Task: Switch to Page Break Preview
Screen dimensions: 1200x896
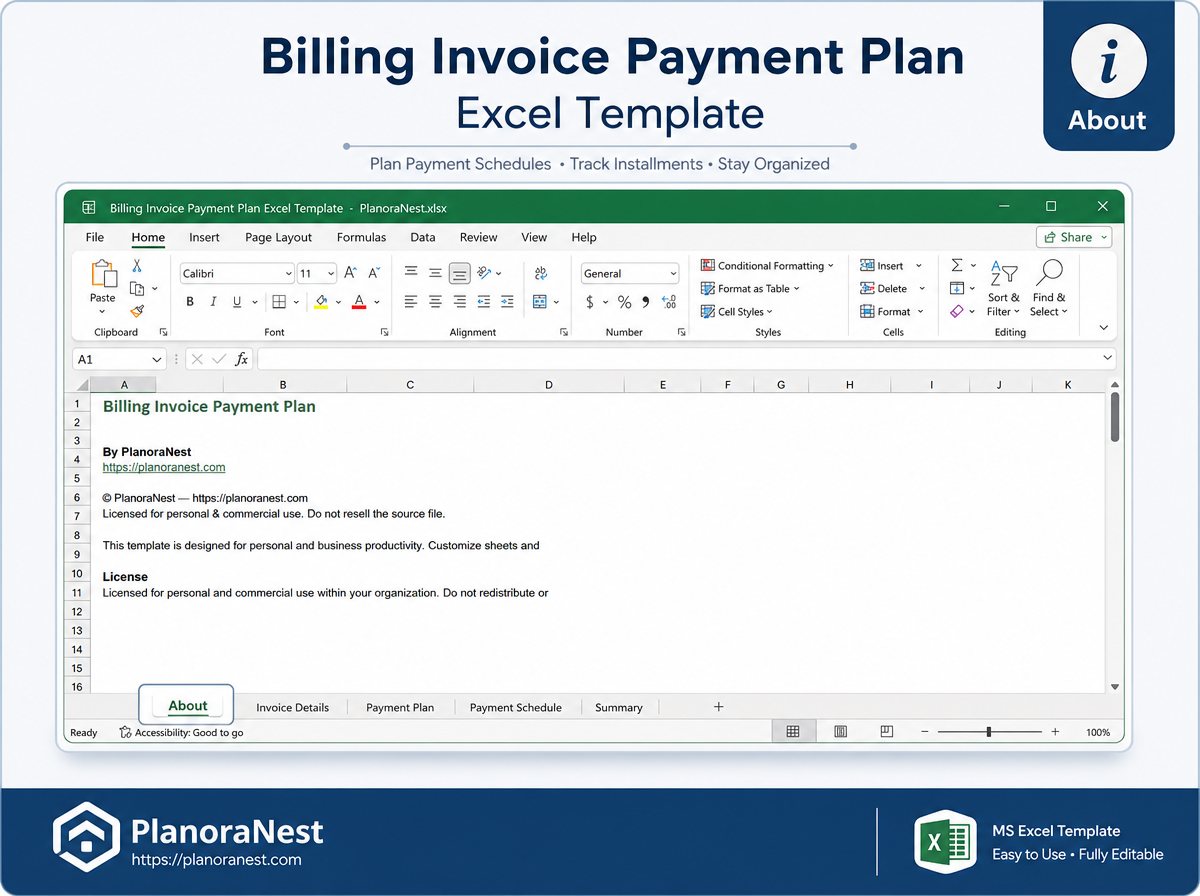Action: tap(886, 732)
